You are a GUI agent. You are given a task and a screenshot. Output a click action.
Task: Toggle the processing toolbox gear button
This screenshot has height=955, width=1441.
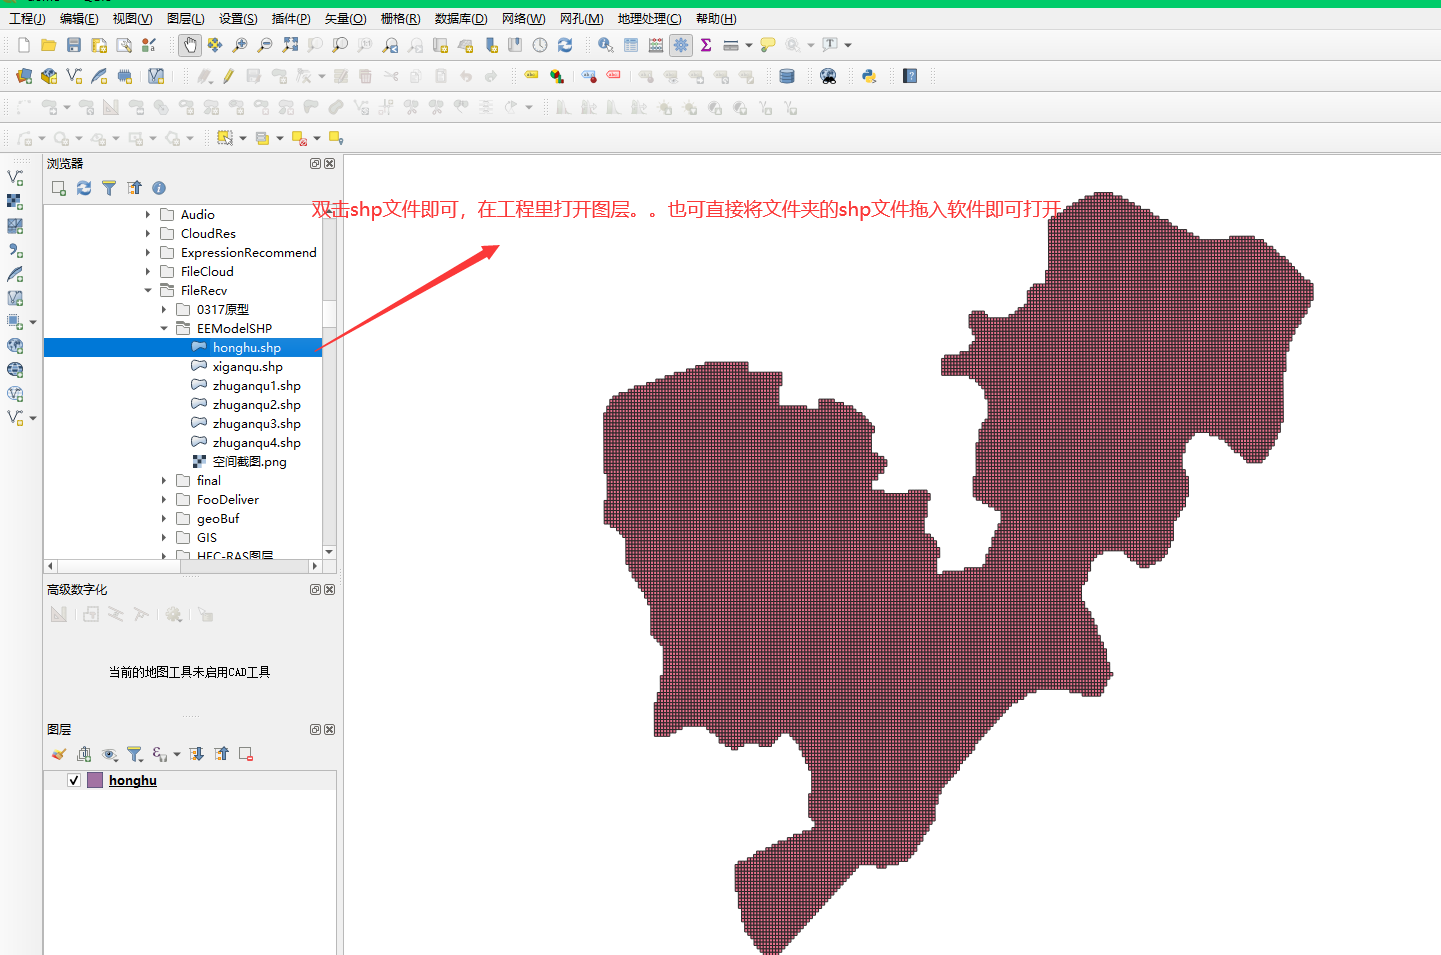pyautogui.click(x=681, y=45)
